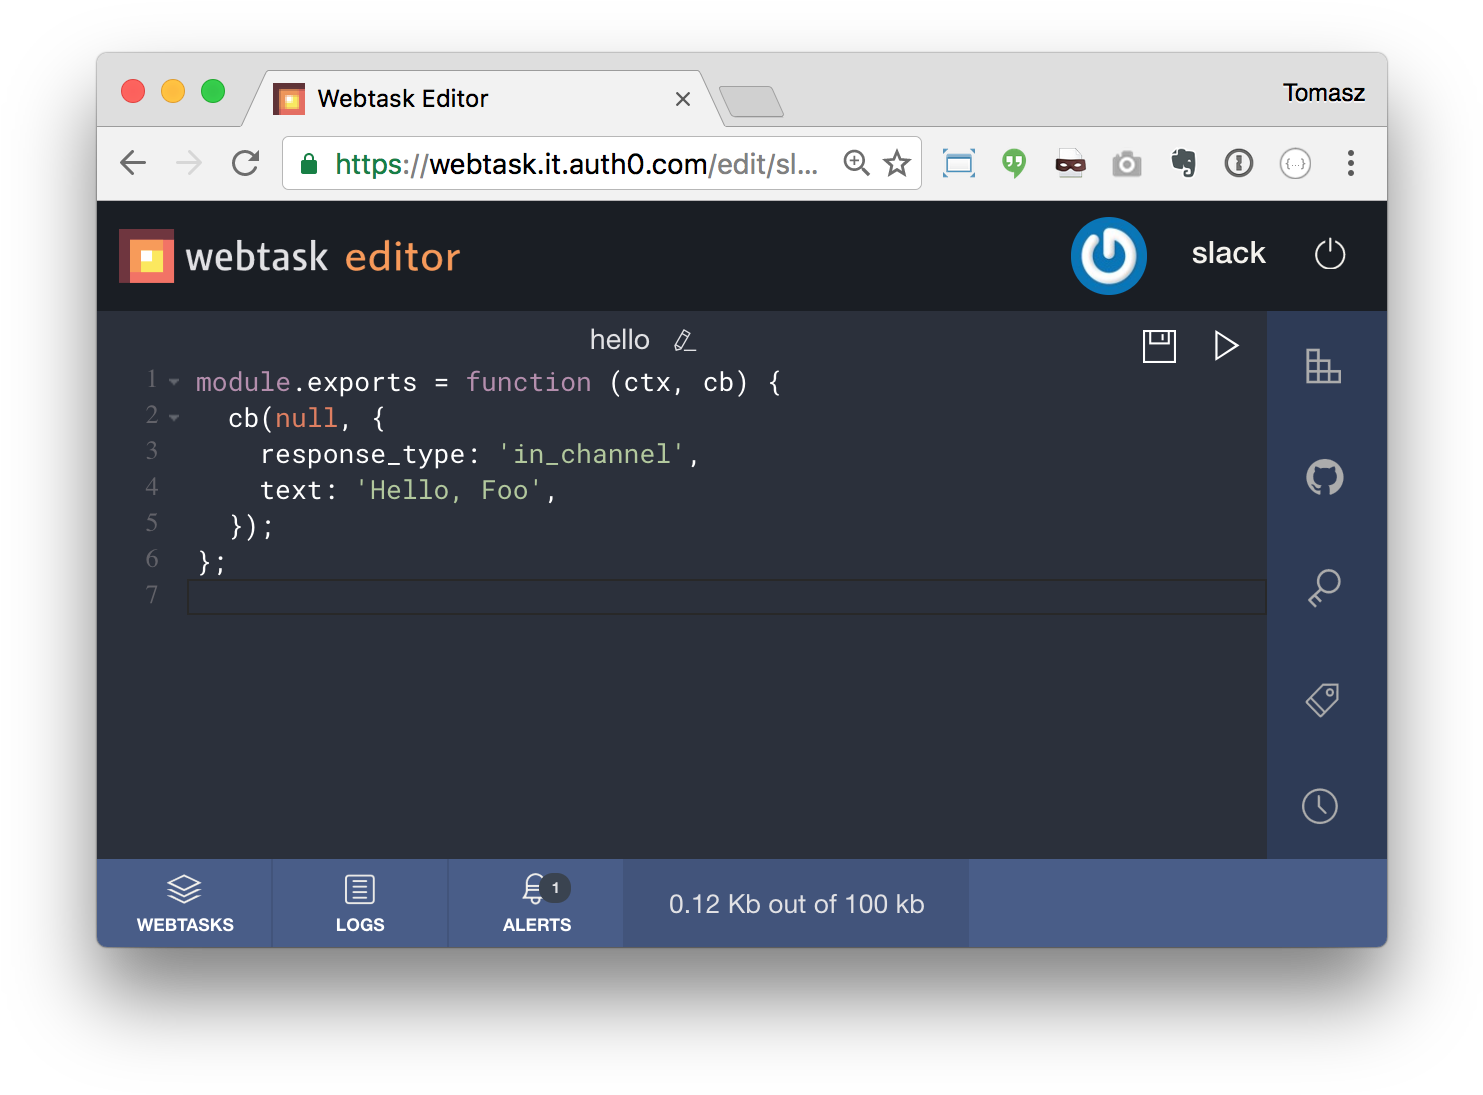The image size is (1483, 1095).
Task: Expand Chrome's overflow menu
Action: coord(1351,163)
